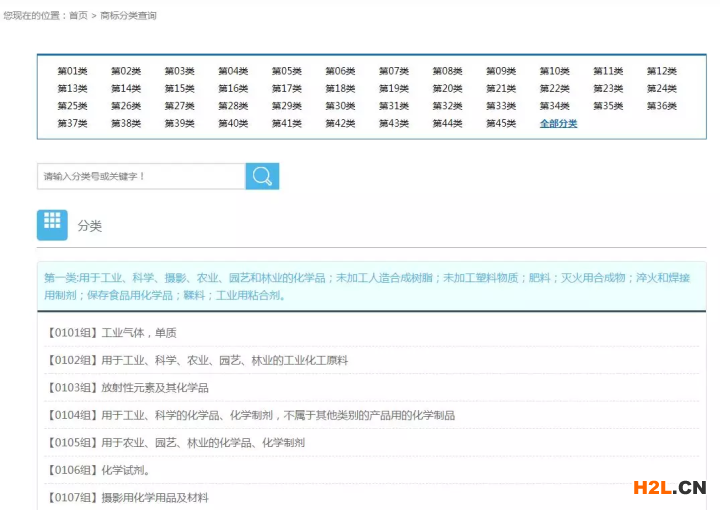Select class 第24类

tap(661, 89)
